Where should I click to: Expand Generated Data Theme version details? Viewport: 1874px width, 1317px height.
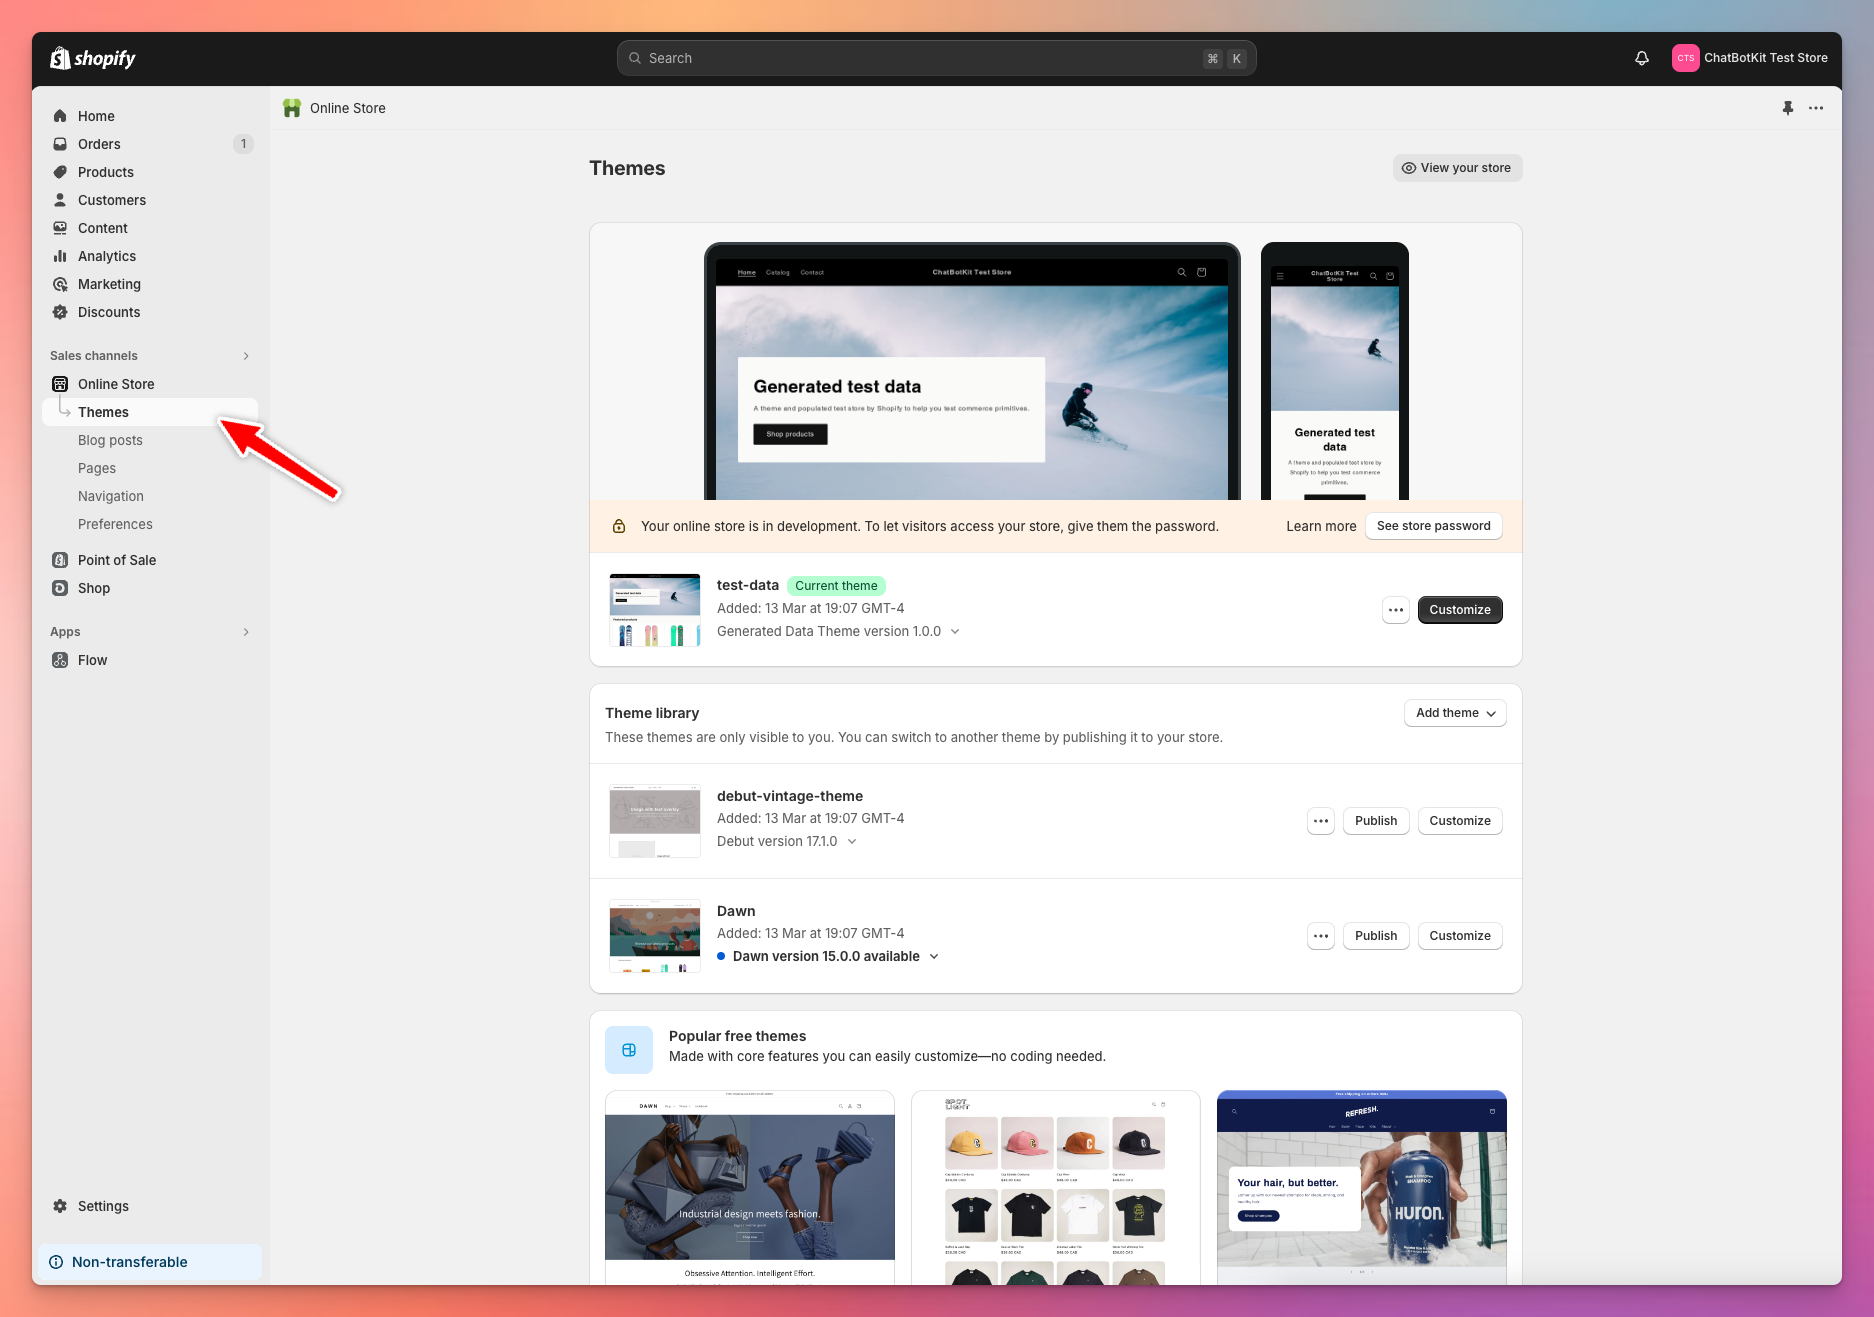click(955, 632)
